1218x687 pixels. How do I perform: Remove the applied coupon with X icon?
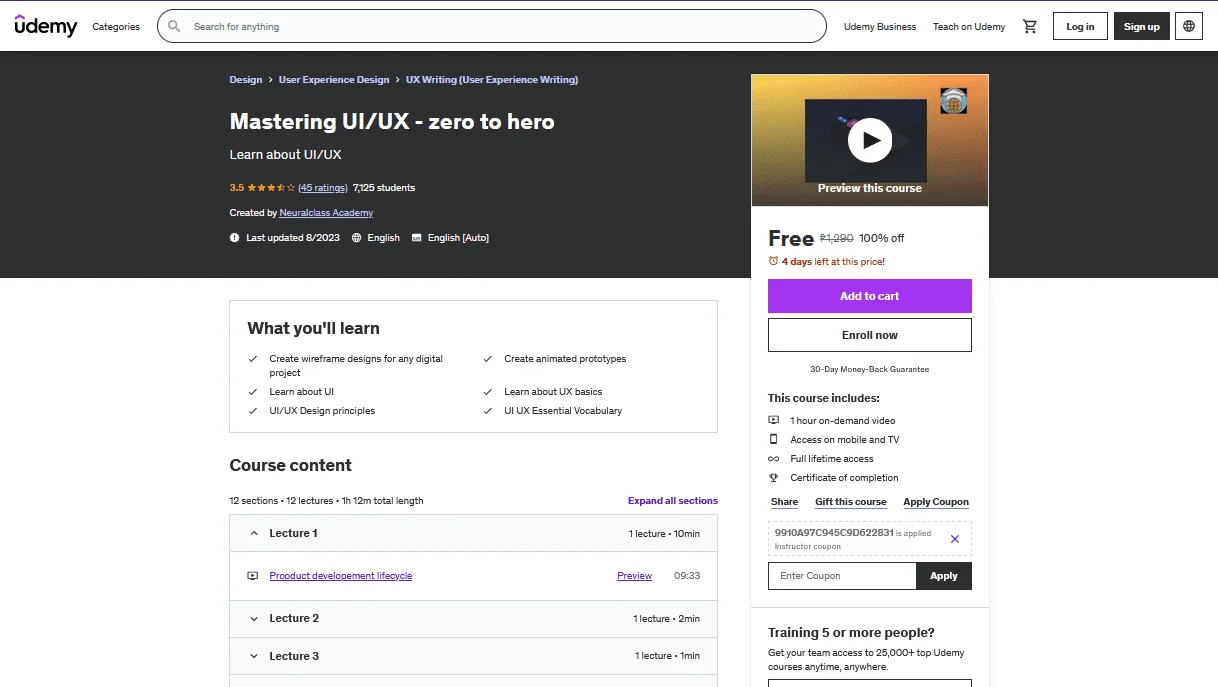954,539
